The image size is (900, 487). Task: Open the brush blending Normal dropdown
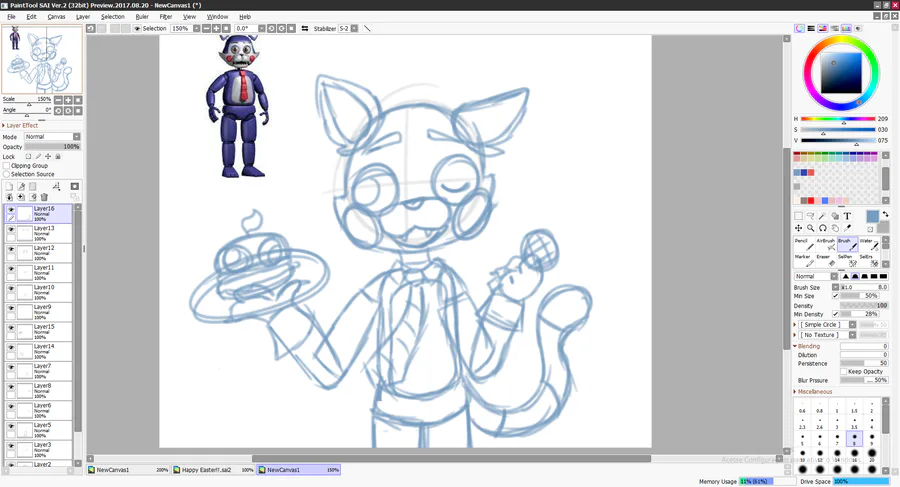[x=816, y=276]
